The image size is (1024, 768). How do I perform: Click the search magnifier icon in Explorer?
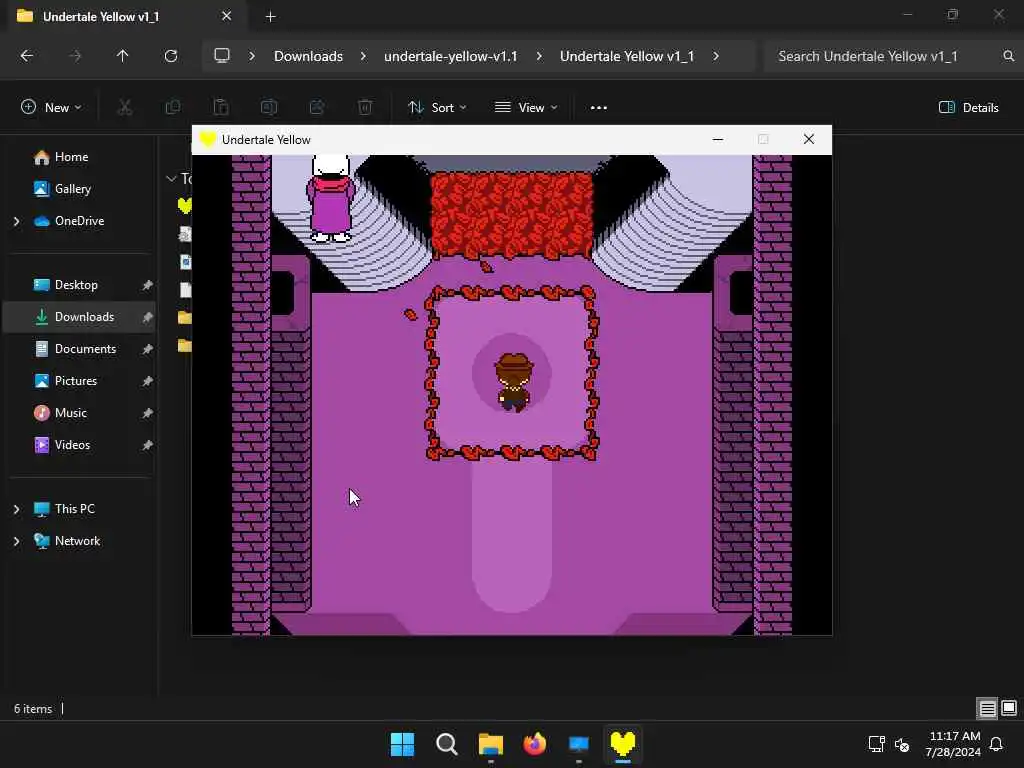click(1008, 56)
